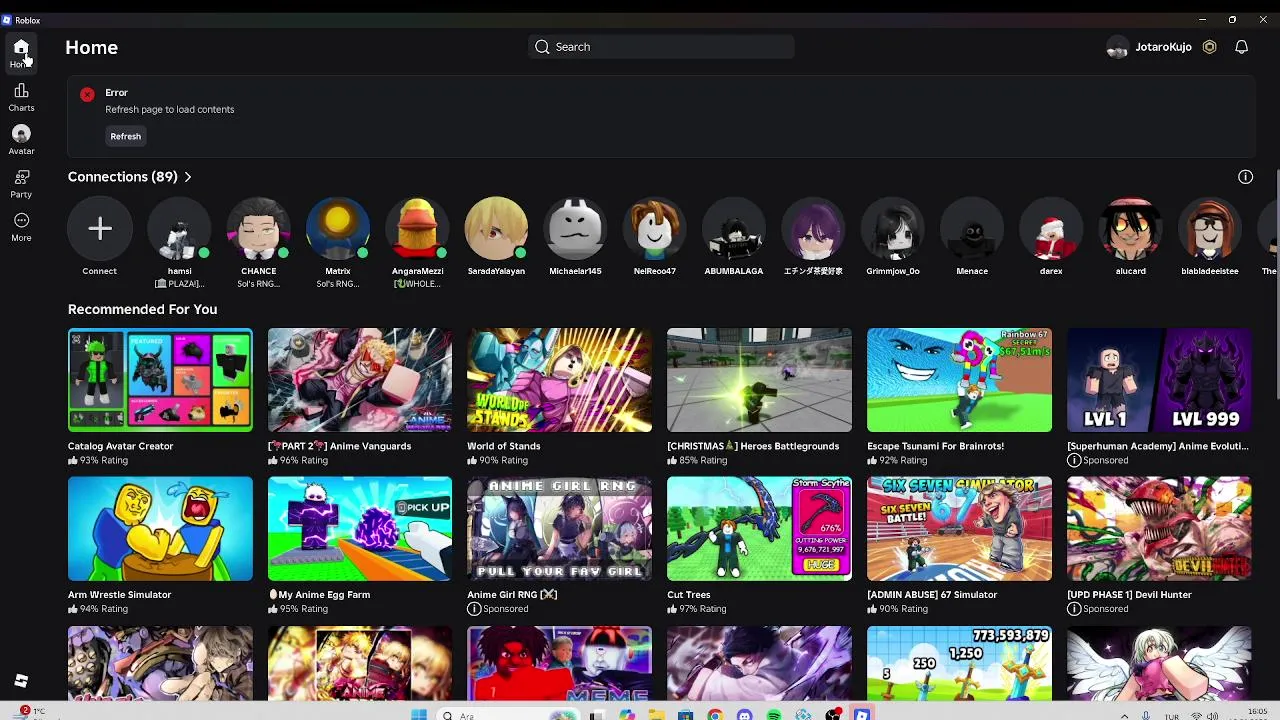Click Sponsored info icon under Devil Hunter
Viewport: 1280px width, 720px height.
1074,609
